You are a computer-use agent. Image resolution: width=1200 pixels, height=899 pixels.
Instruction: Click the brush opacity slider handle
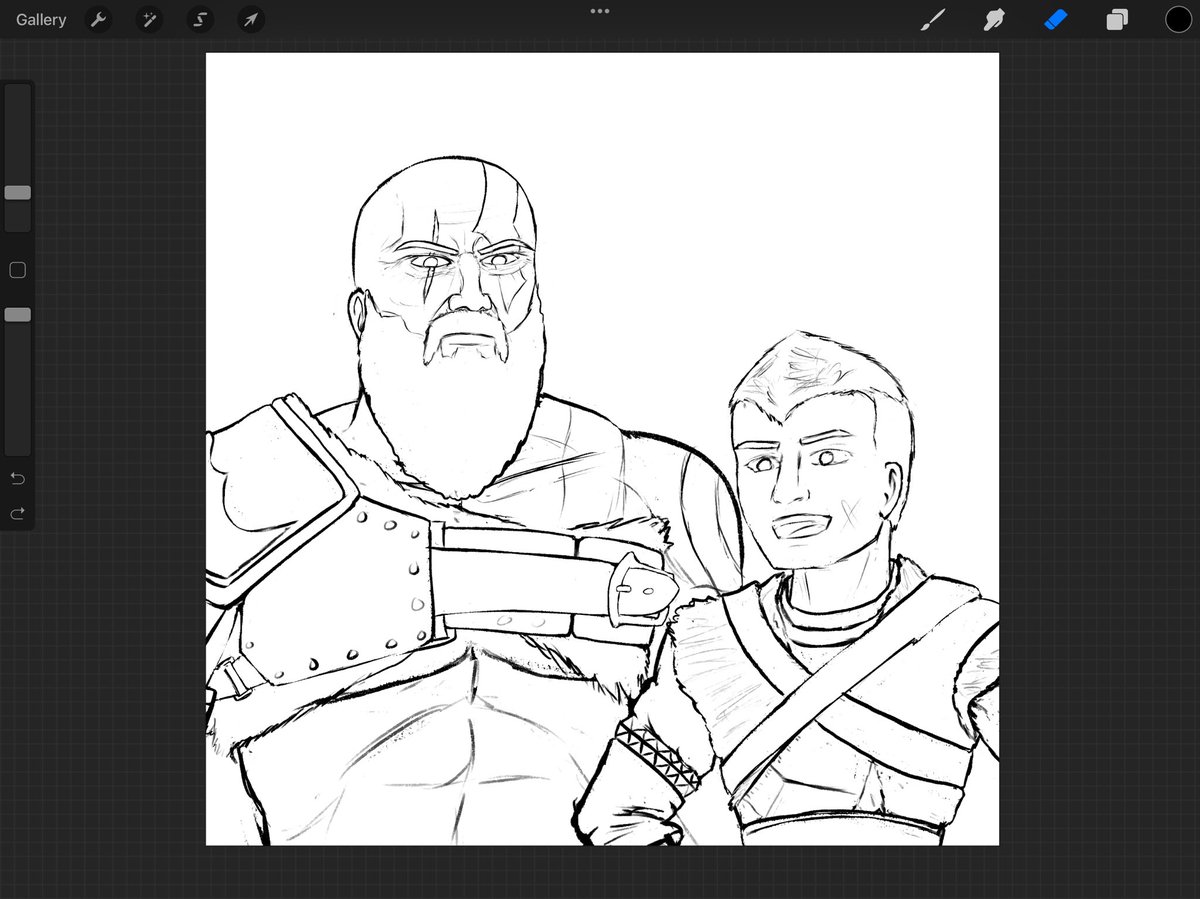pos(17,315)
